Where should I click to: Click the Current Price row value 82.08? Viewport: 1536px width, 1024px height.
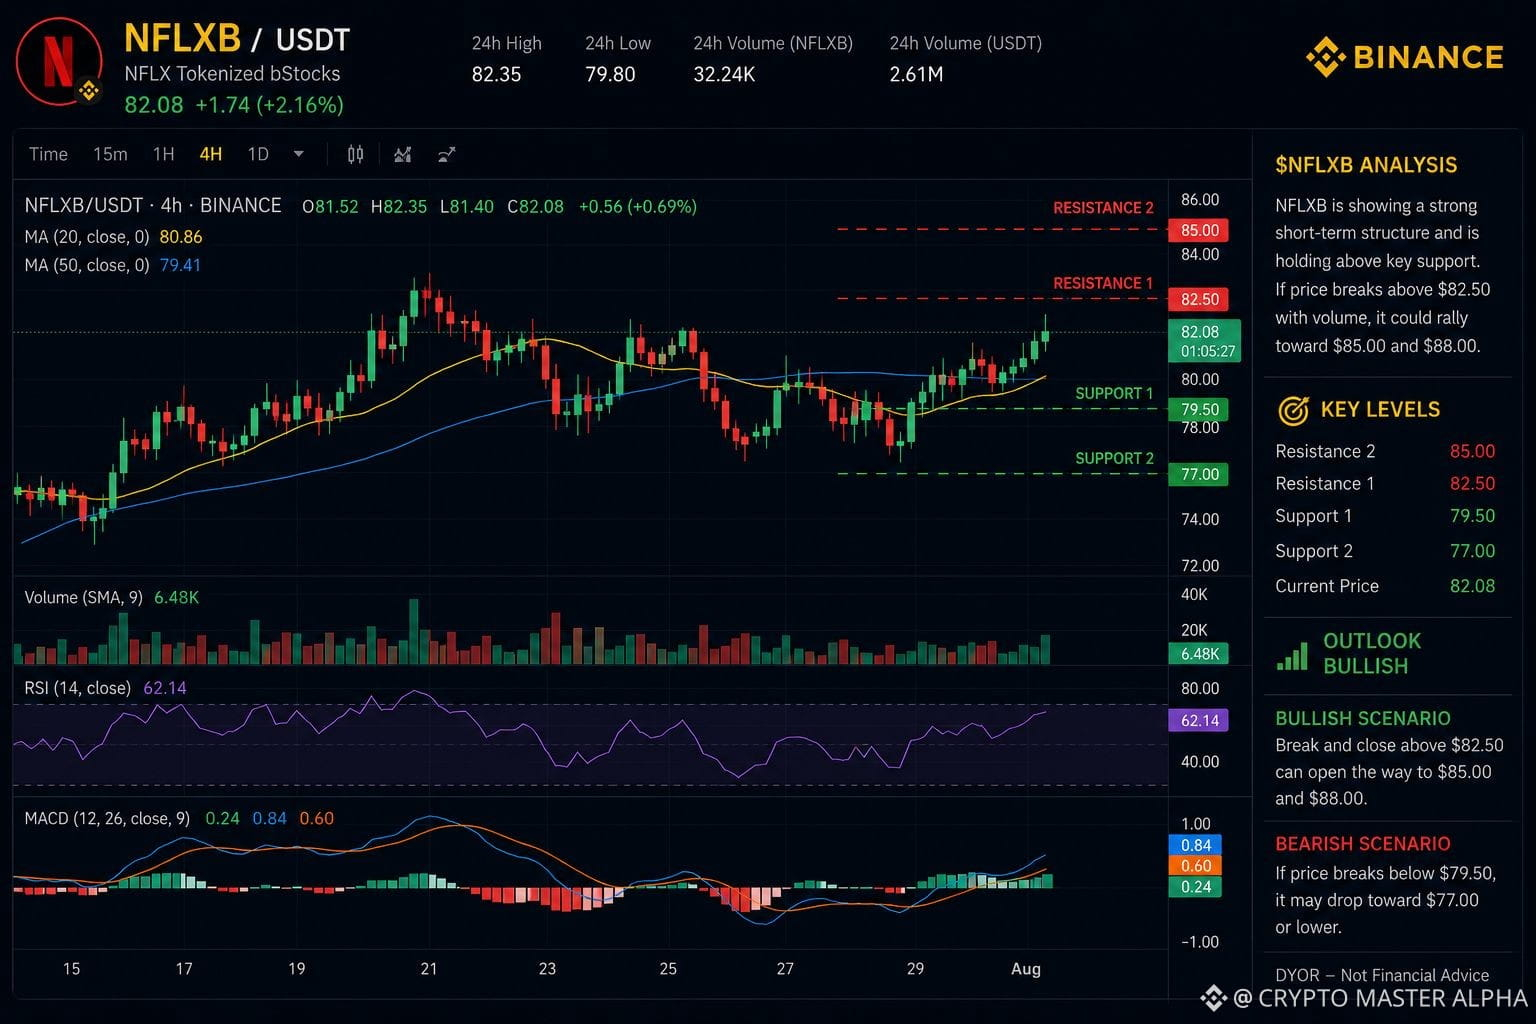[1472, 586]
